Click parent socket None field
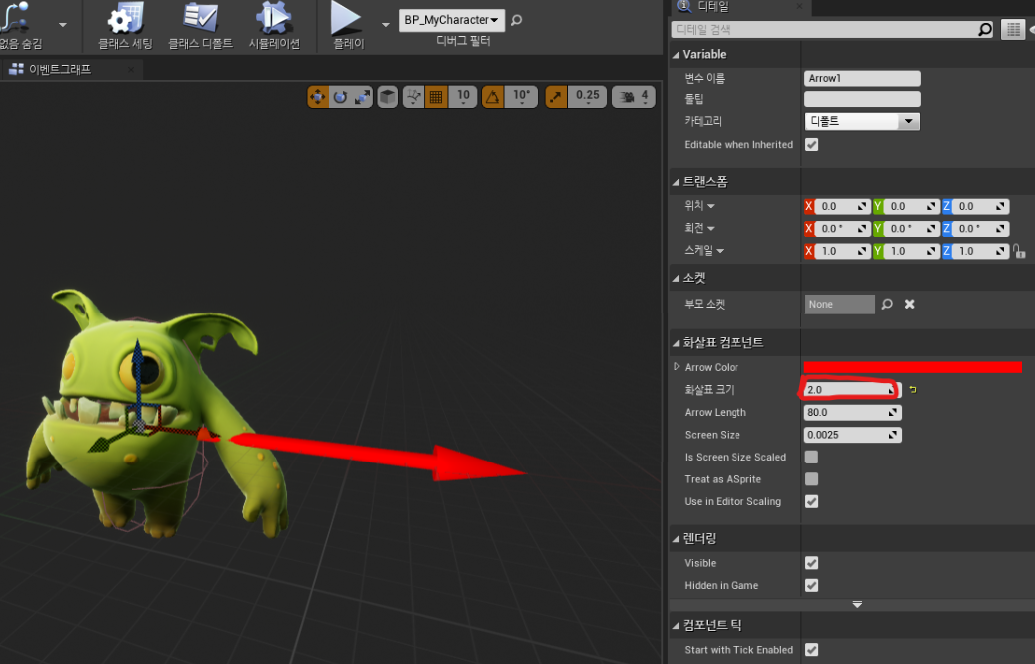This screenshot has width=1035, height=664. pos(840,304)
